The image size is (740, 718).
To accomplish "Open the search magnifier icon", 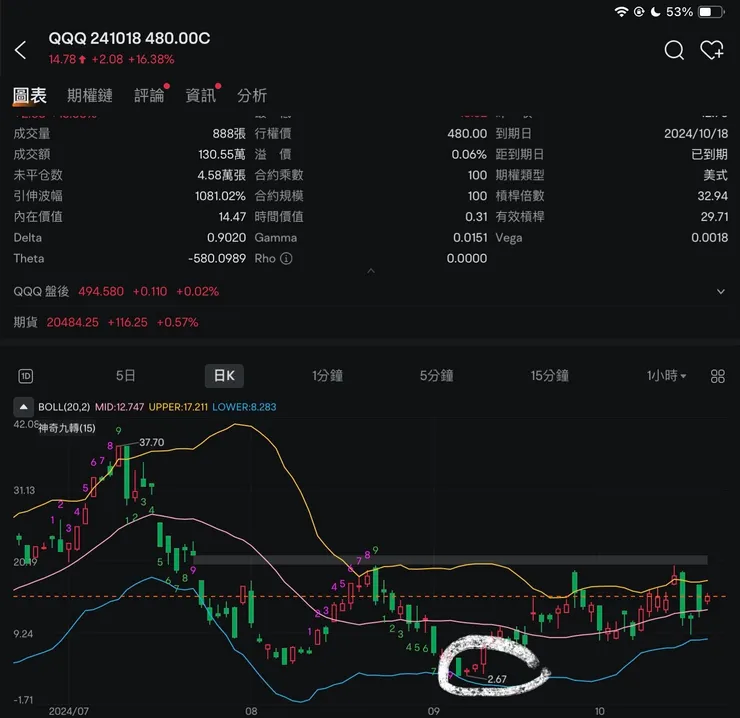I will click(x=674, y=50).
